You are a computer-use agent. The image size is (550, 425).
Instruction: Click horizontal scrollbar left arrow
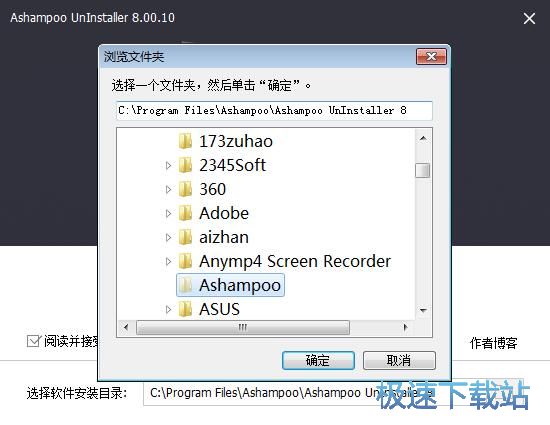(126, 328)
